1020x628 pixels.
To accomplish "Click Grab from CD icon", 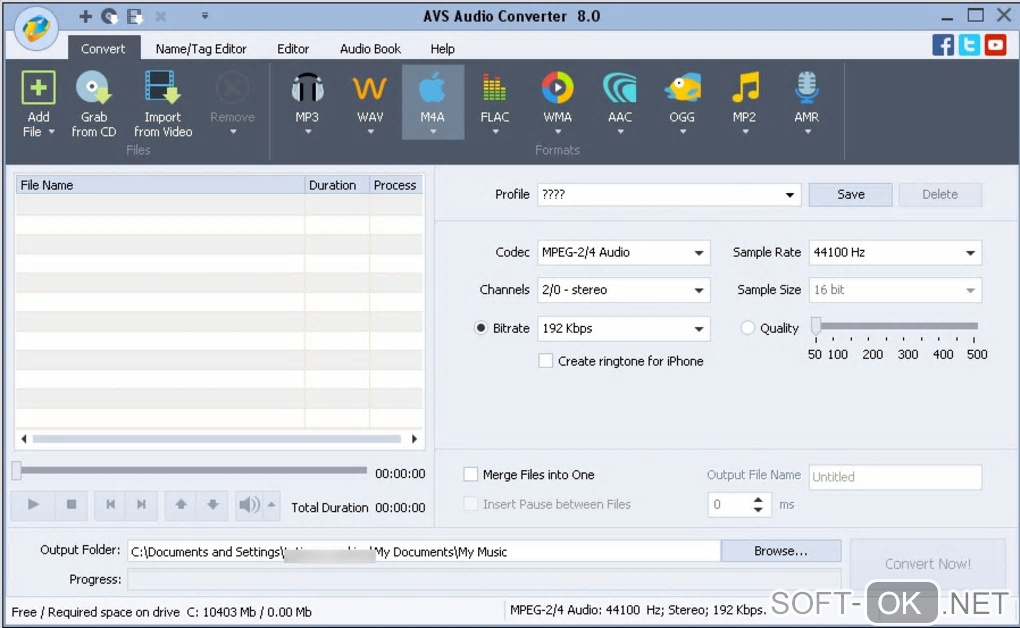I will click(x=94, y=88).
